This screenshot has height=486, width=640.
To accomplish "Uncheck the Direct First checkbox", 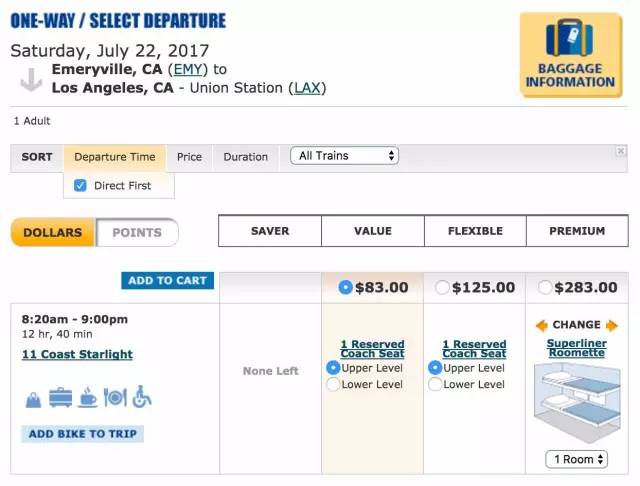I will click(x=80, y=186).
